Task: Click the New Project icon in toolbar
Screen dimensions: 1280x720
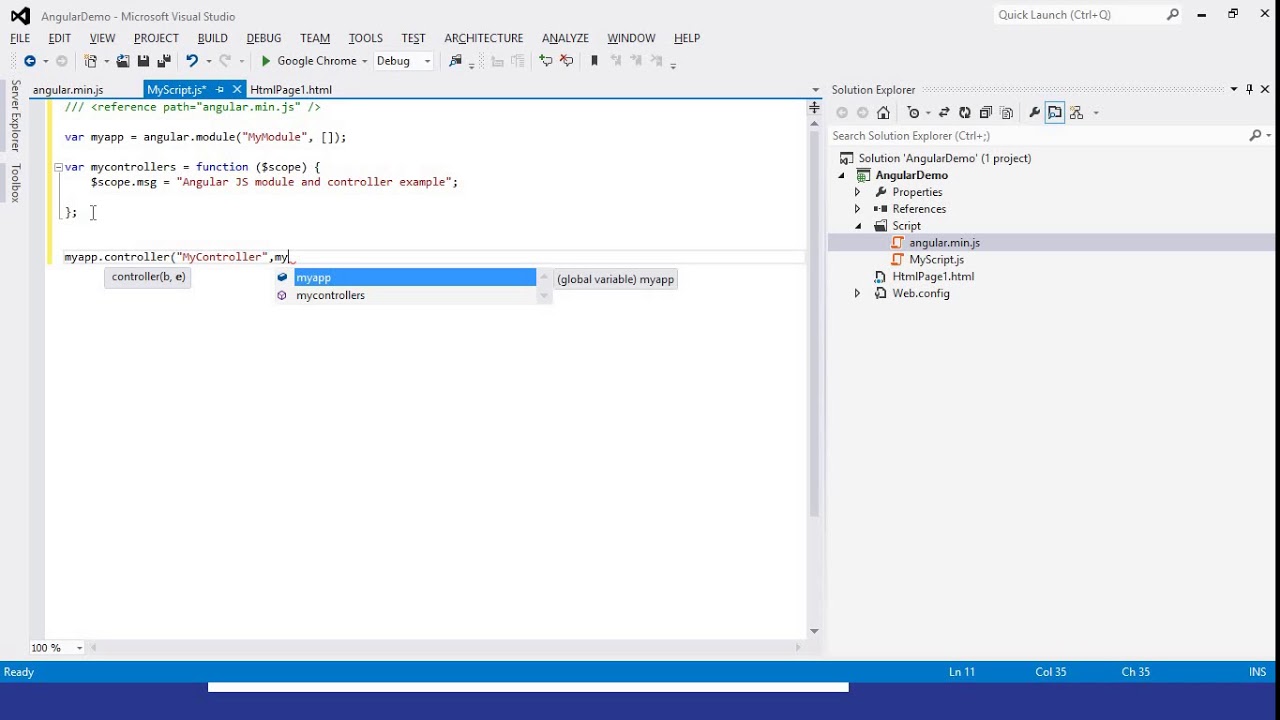Action: point(91,61)
